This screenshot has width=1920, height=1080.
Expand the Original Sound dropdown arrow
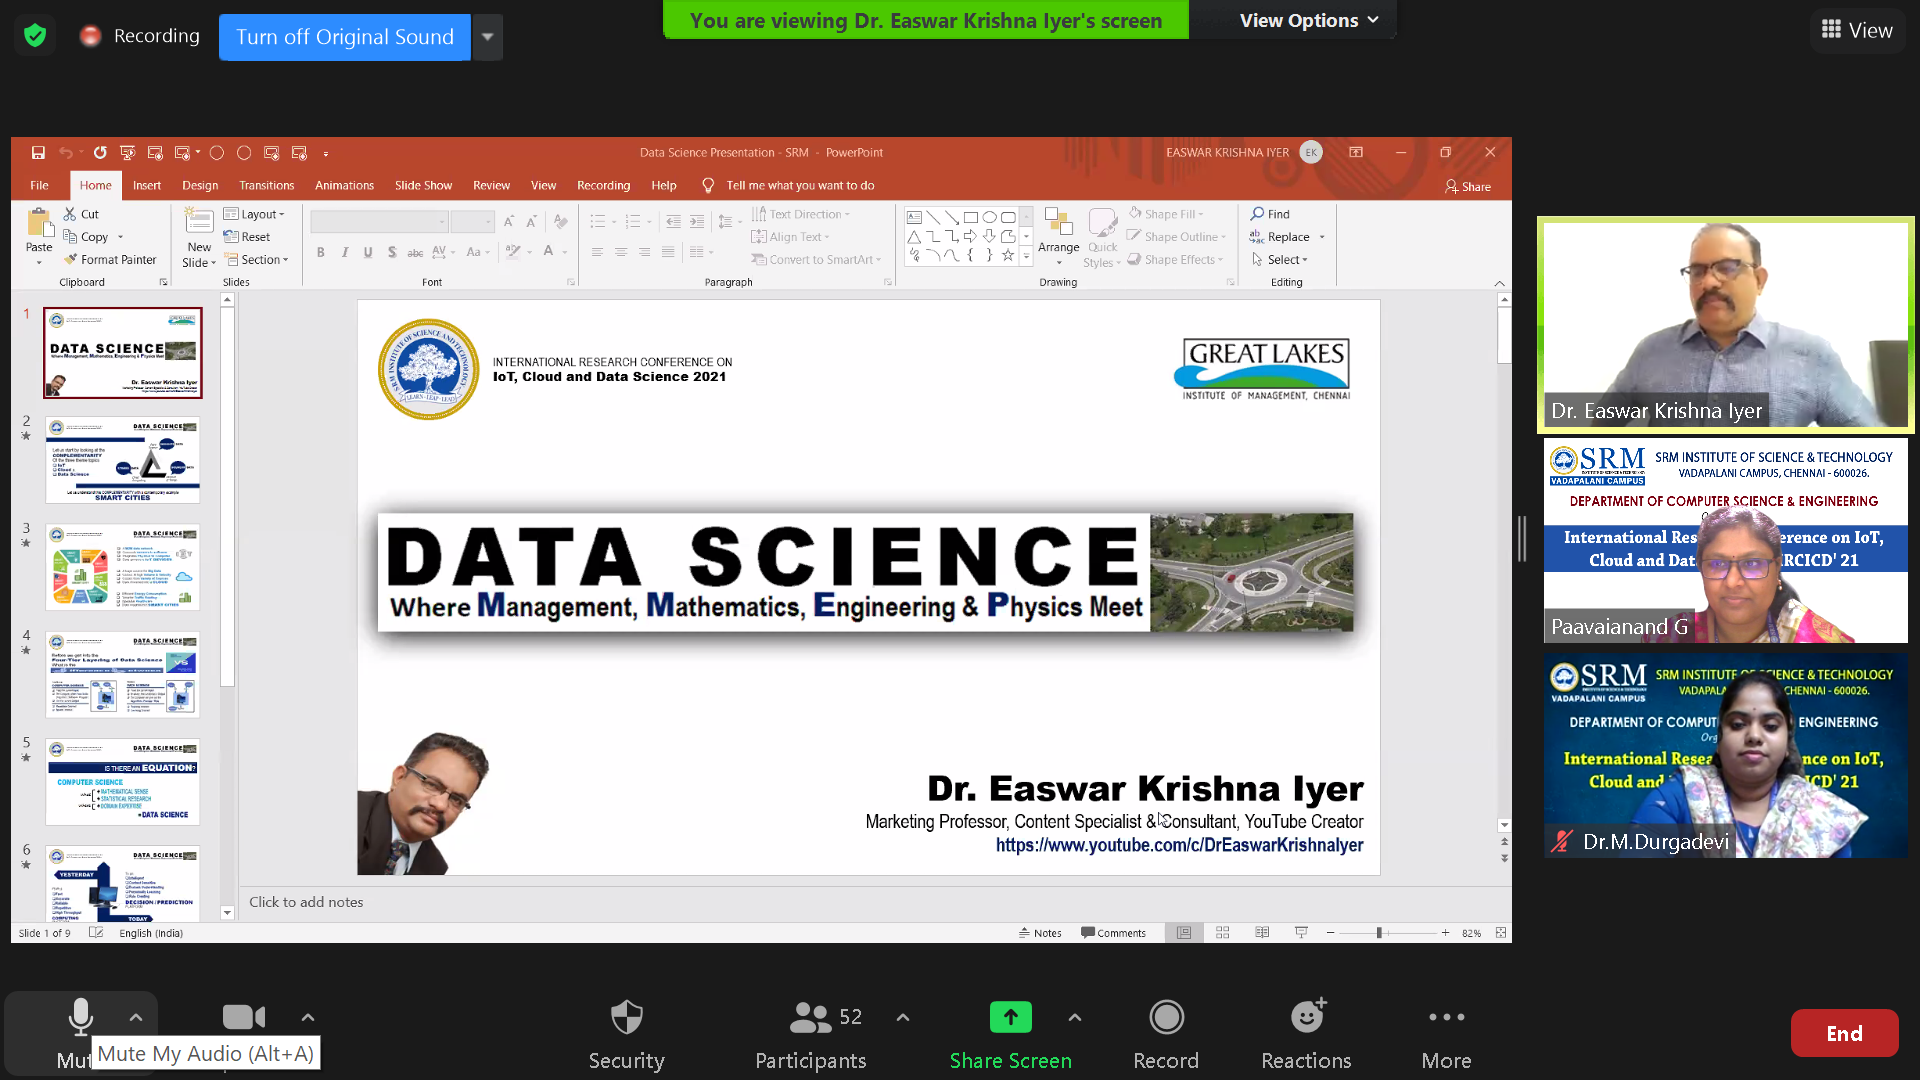tap(487, 37)
